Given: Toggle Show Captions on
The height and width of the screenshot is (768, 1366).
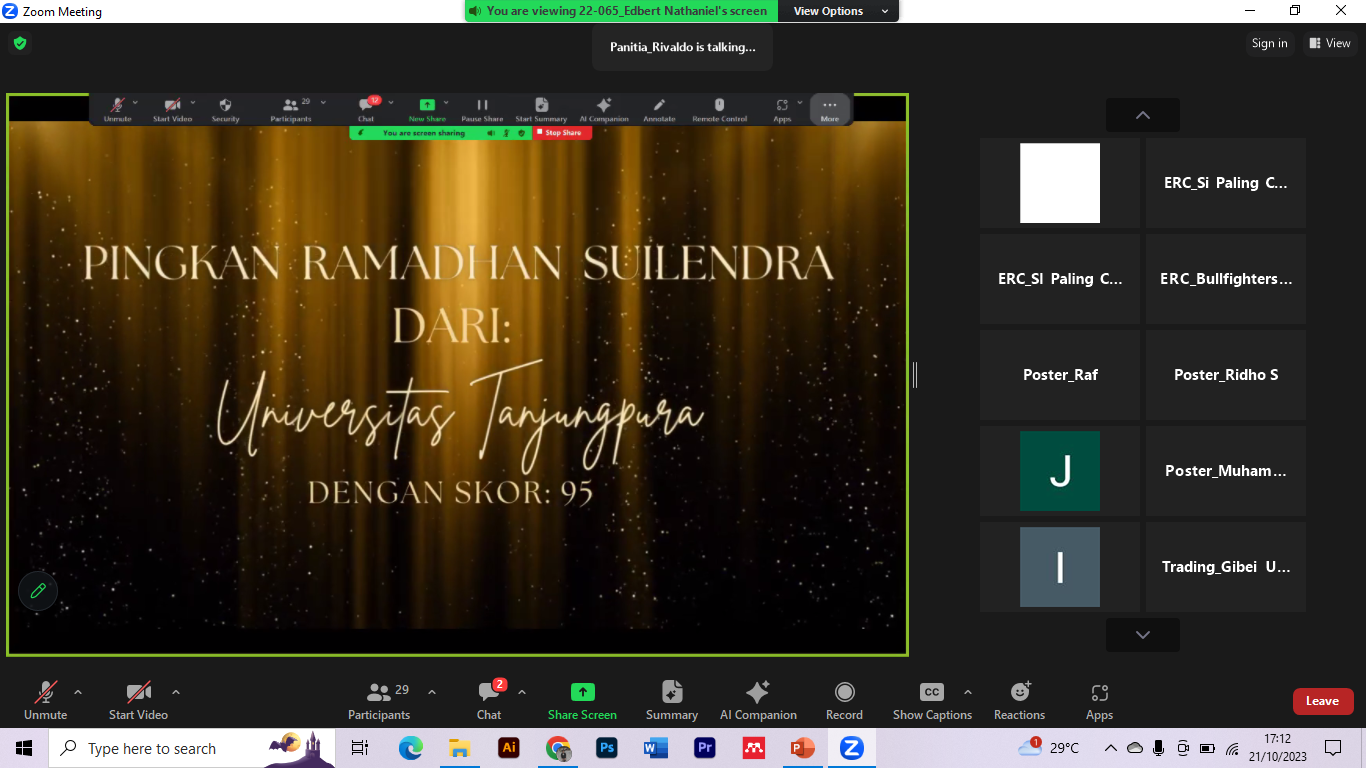Looking at the screenshot, I should (x=931, y=700).
